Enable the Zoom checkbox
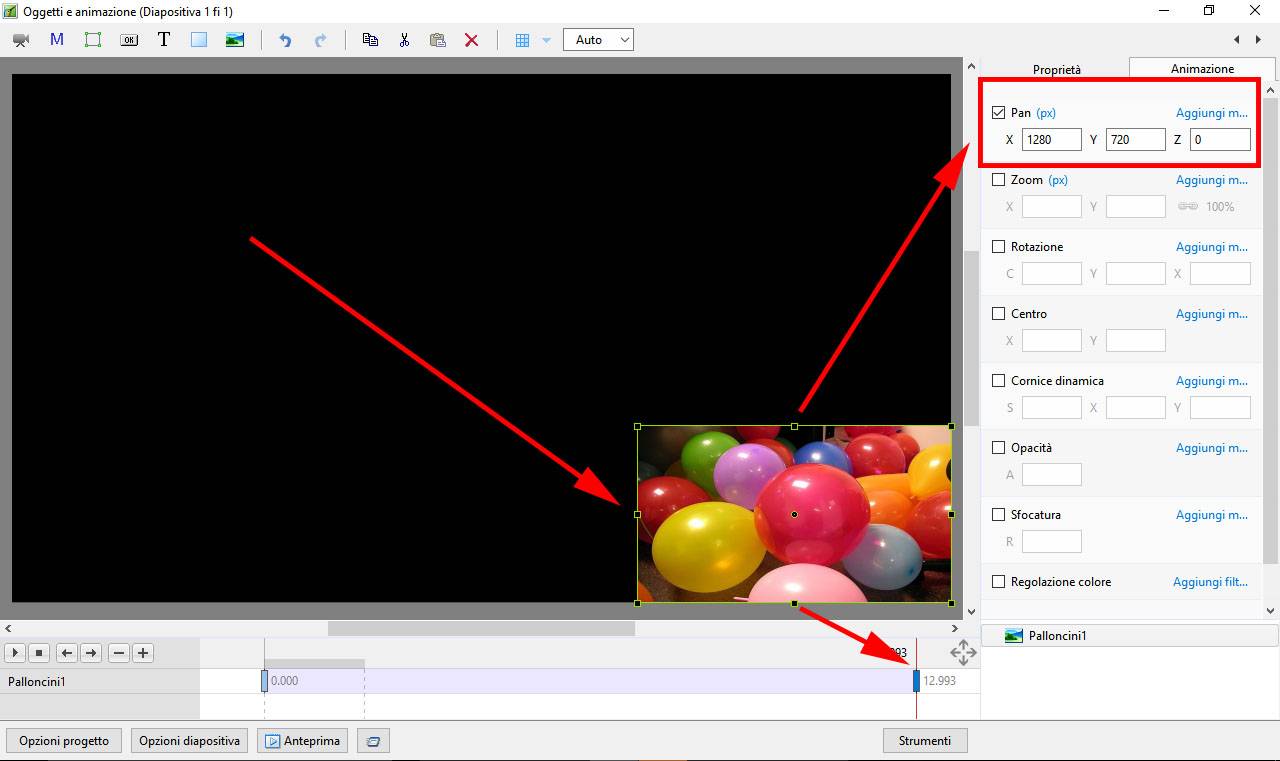 coord(998,180)
